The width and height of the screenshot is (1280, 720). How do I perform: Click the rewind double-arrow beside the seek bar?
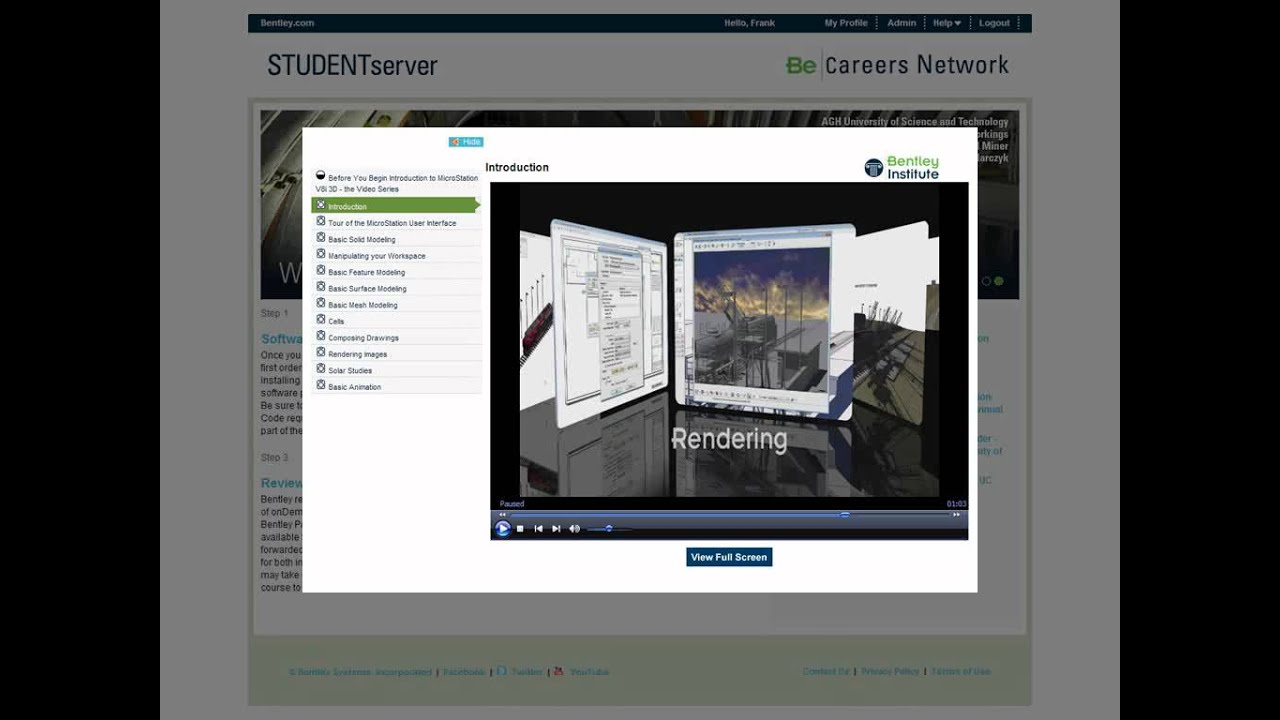pos(502,515)
